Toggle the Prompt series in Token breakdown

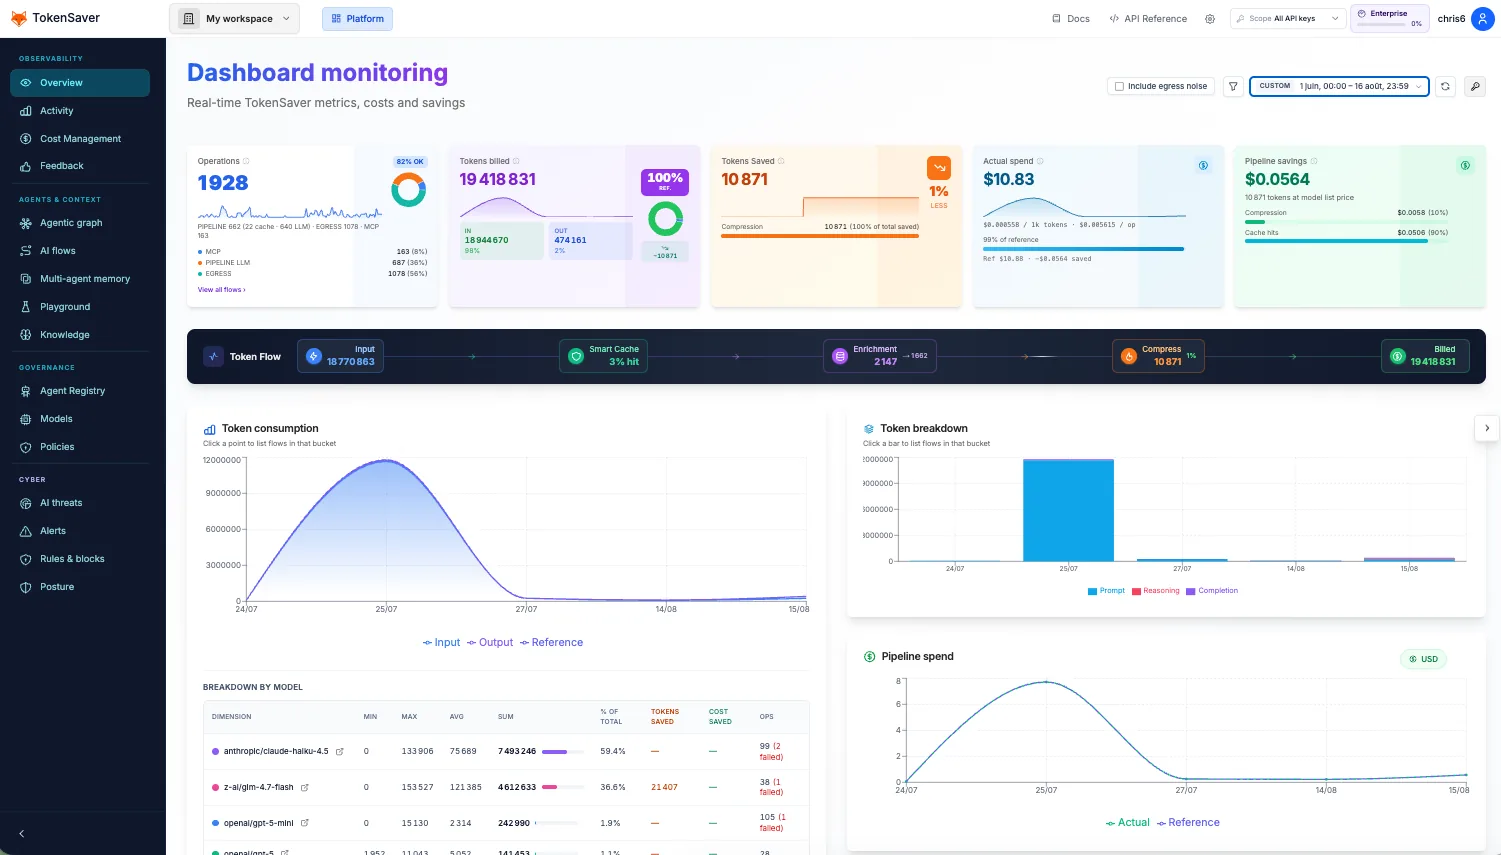point(1106,591)
